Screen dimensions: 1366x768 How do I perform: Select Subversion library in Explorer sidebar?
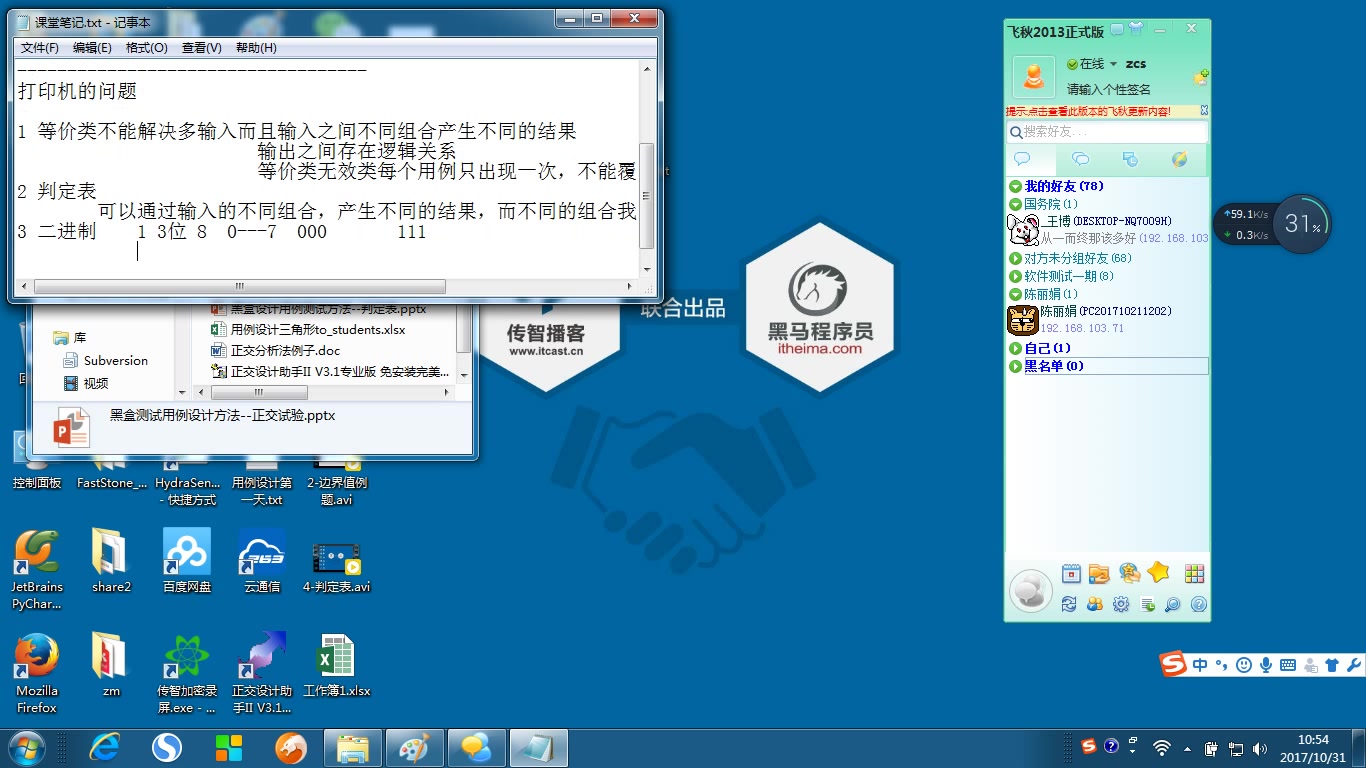pos(105,360)
